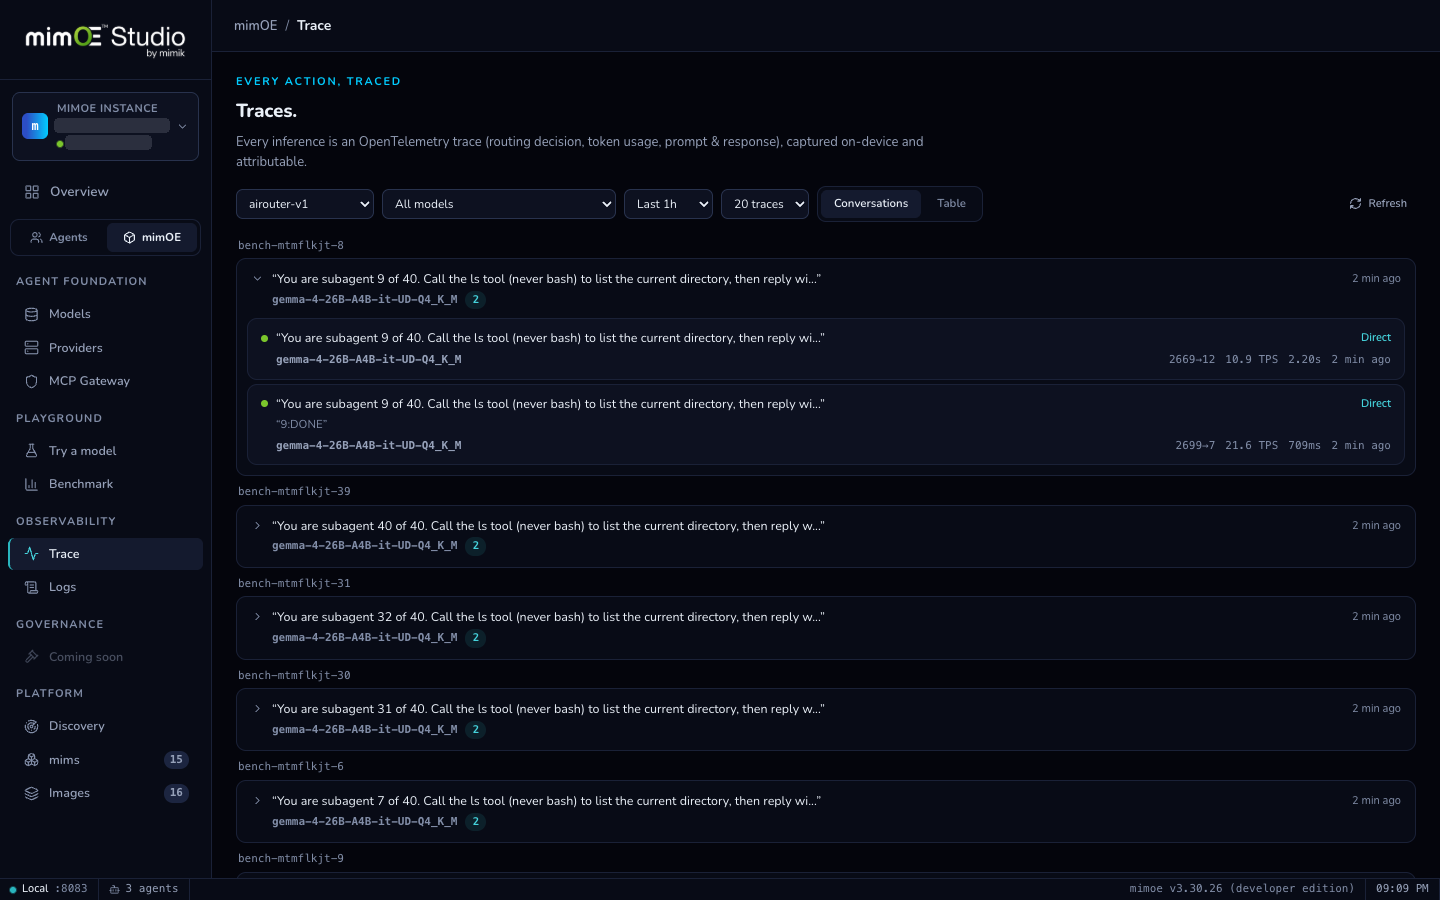1440x900 pixels.
Task: Click the mims cubes icon
Action: (31, 760)
